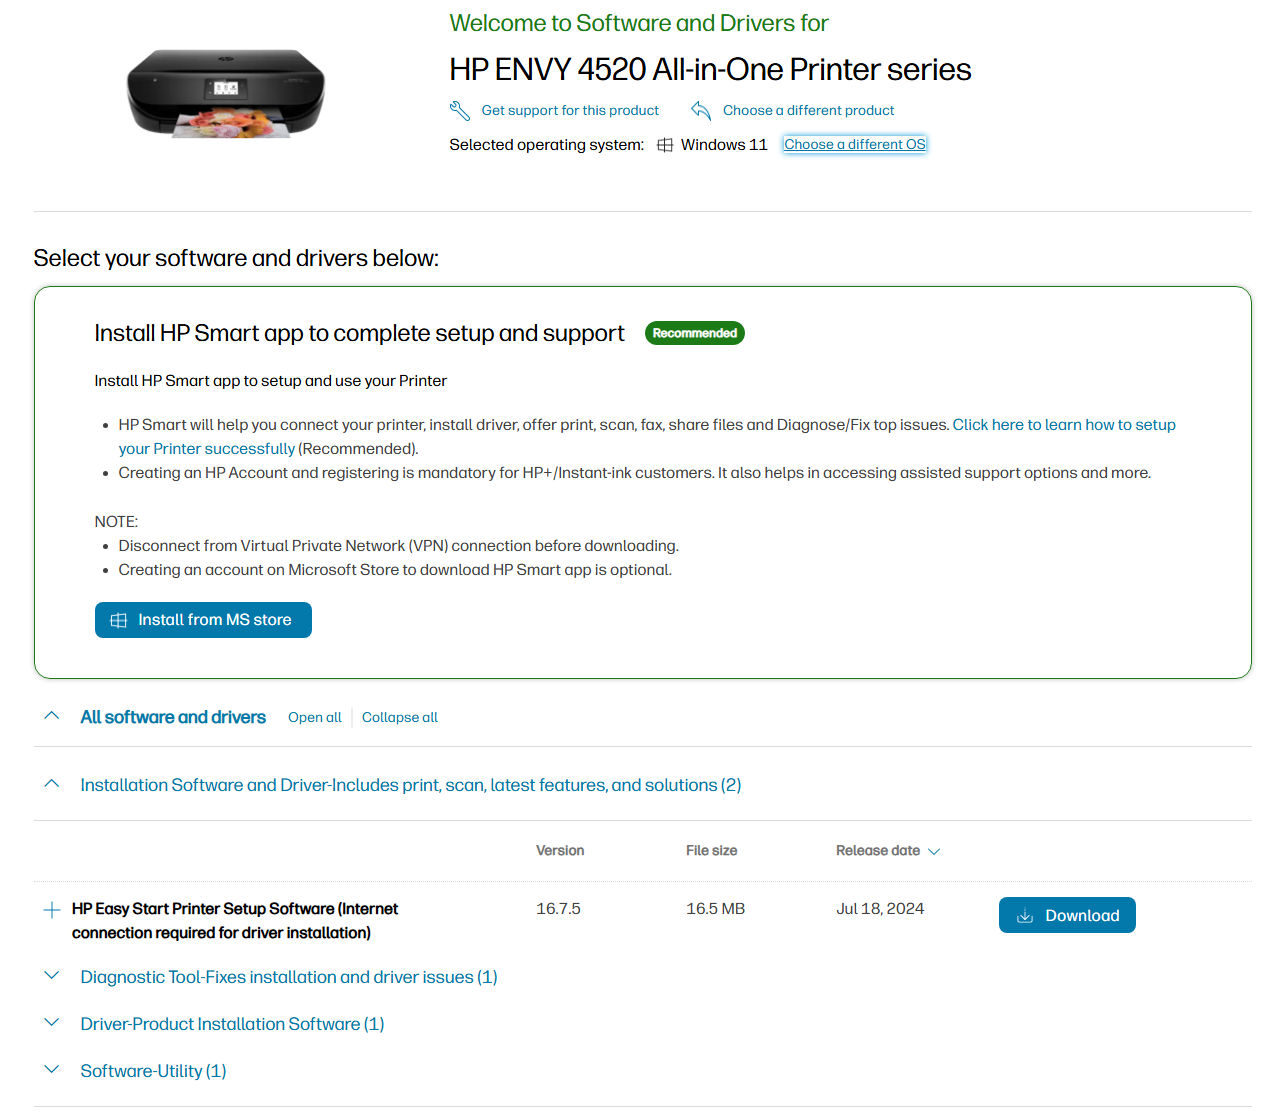Click the Open all link
Screen dimensions: 1274x1114
[314, 717]
